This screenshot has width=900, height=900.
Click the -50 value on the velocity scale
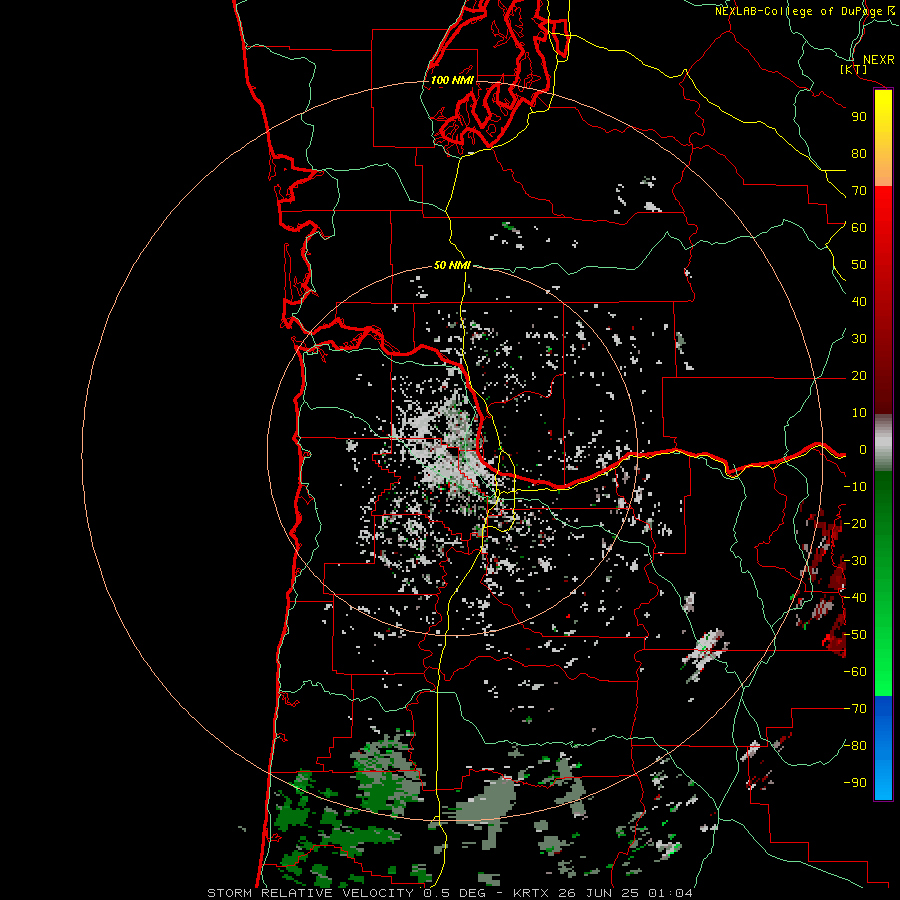855,635
